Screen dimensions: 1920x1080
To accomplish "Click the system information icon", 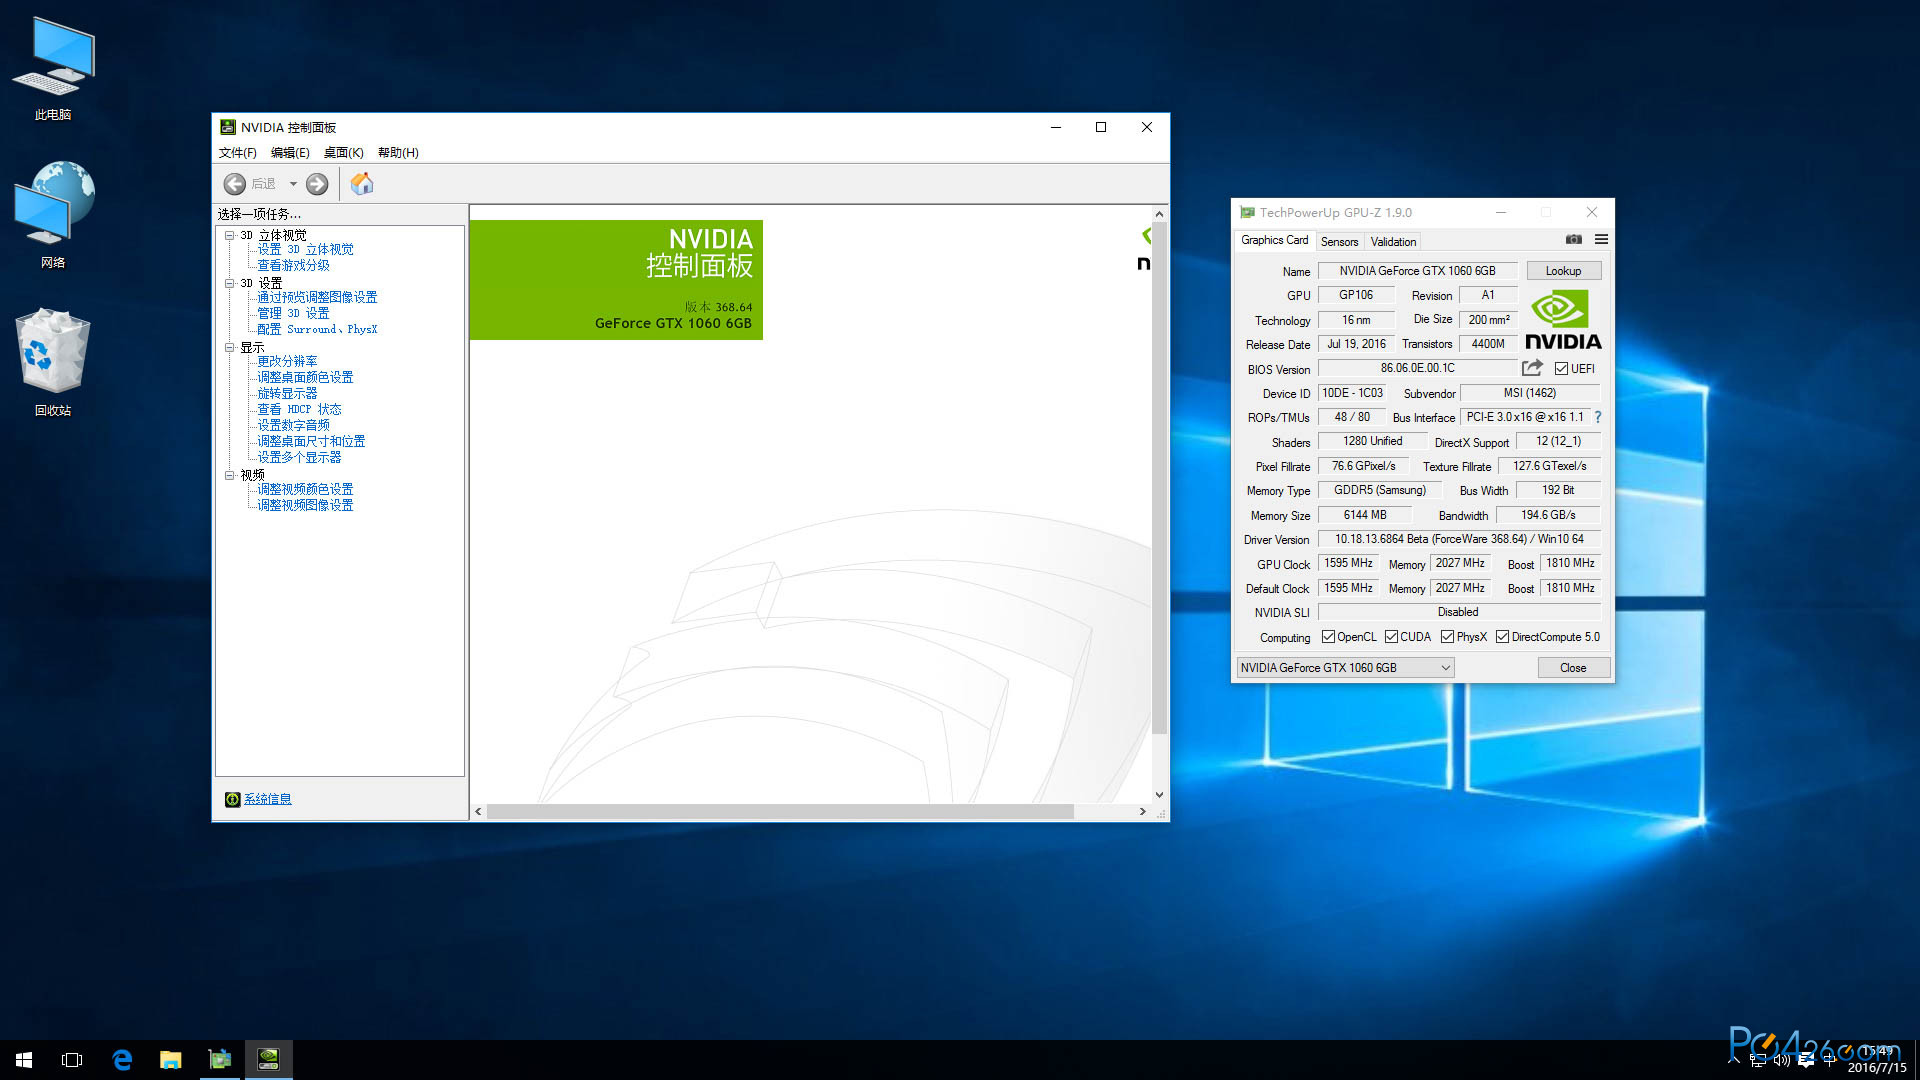I will coord(232,799).
